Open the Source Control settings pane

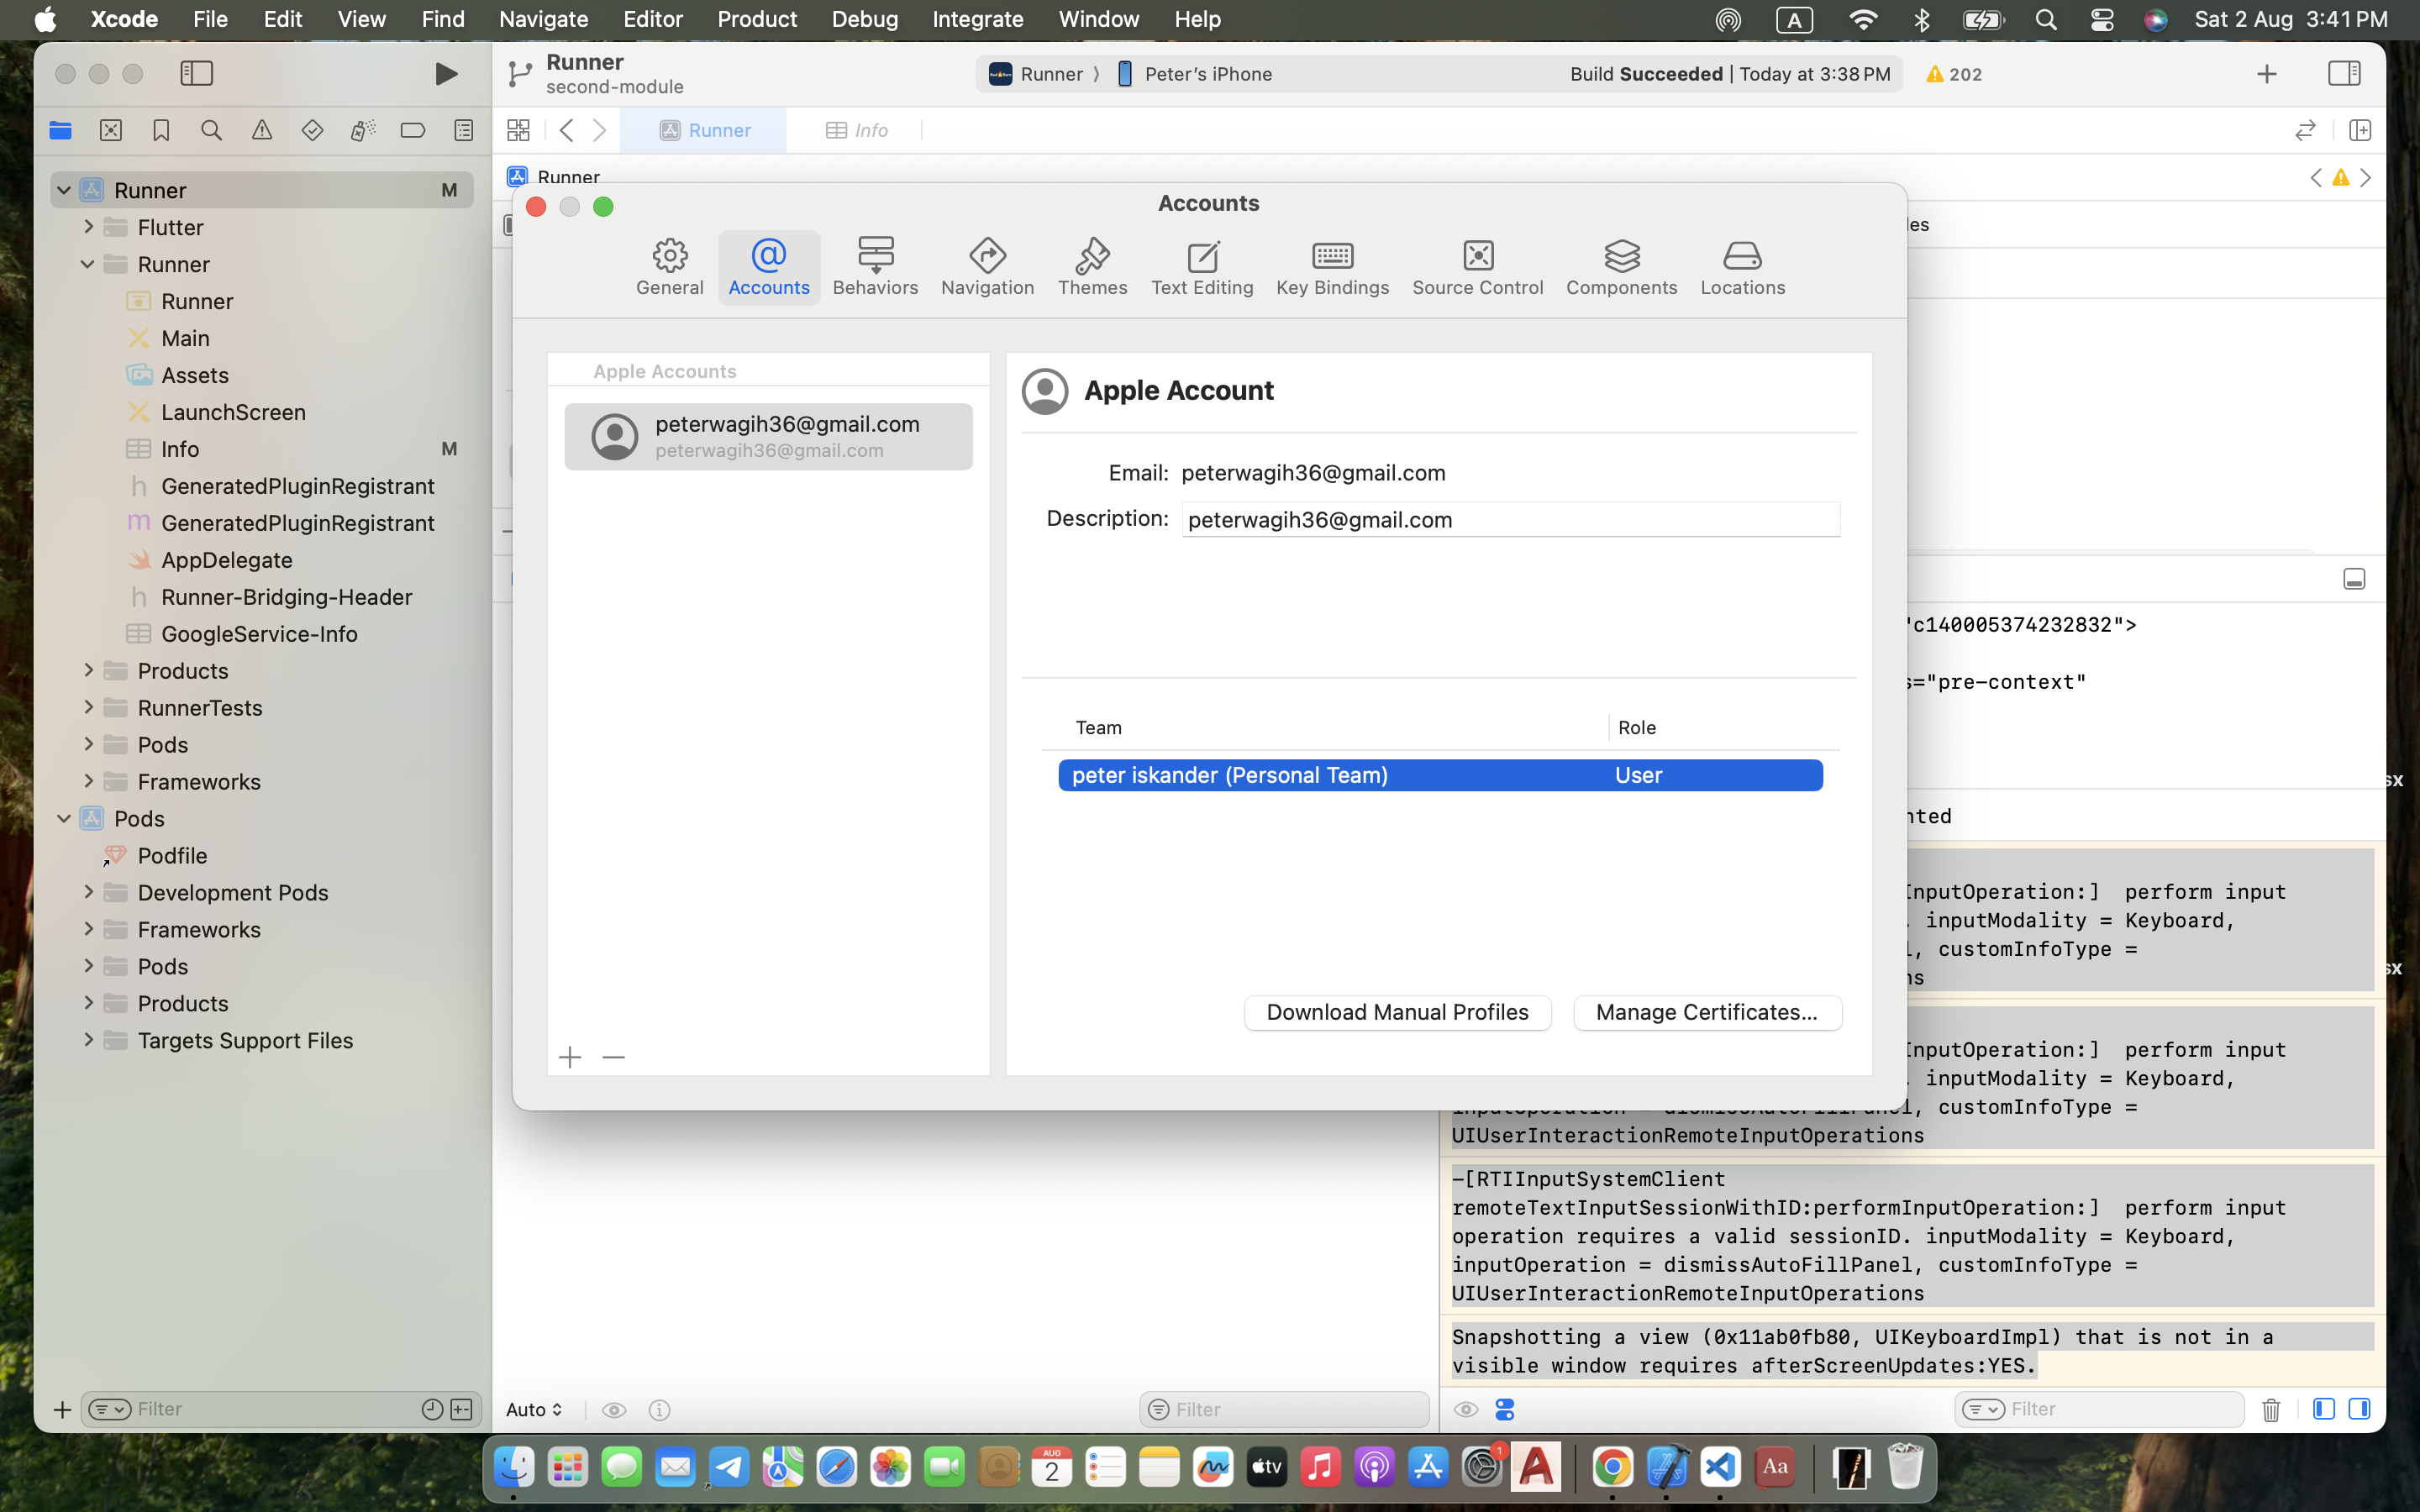1477,267
